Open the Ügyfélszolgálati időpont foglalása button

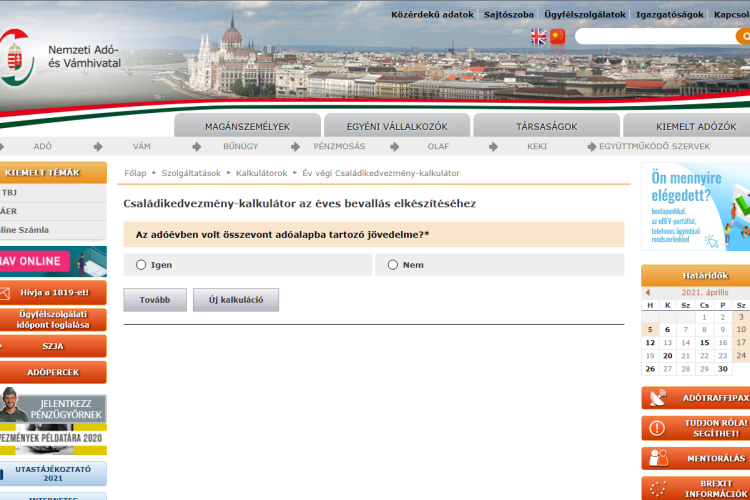[x=53, y=319]
